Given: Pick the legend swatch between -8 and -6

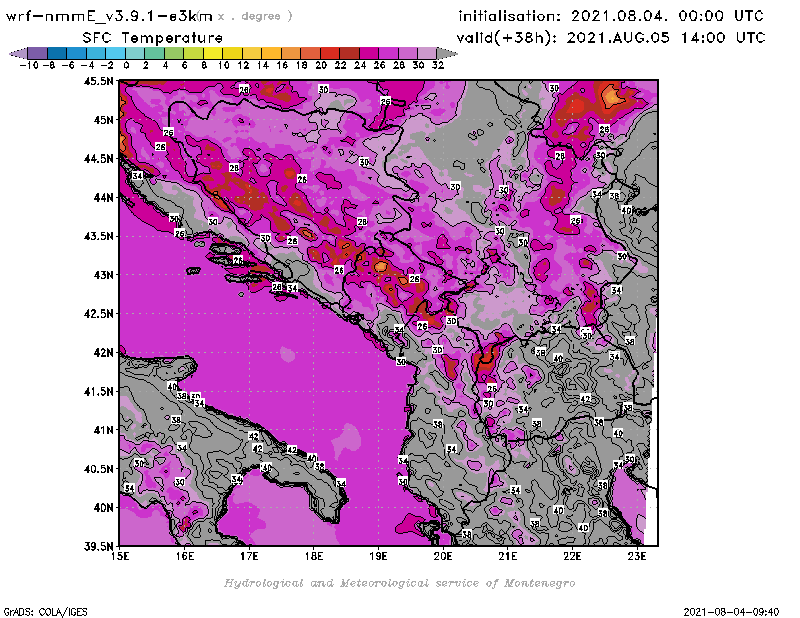Looking at the screenshot, I should tap(57, 53).
